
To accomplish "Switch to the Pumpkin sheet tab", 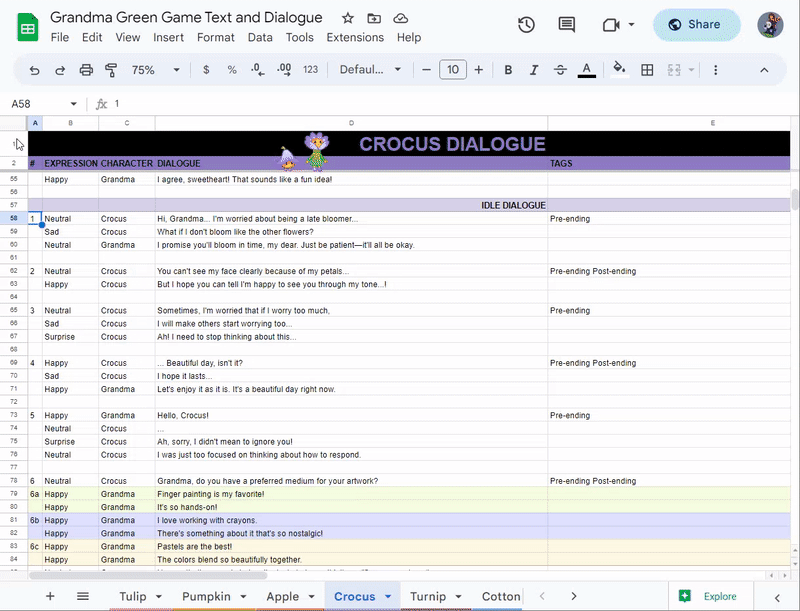I will [x=206, y=596].
